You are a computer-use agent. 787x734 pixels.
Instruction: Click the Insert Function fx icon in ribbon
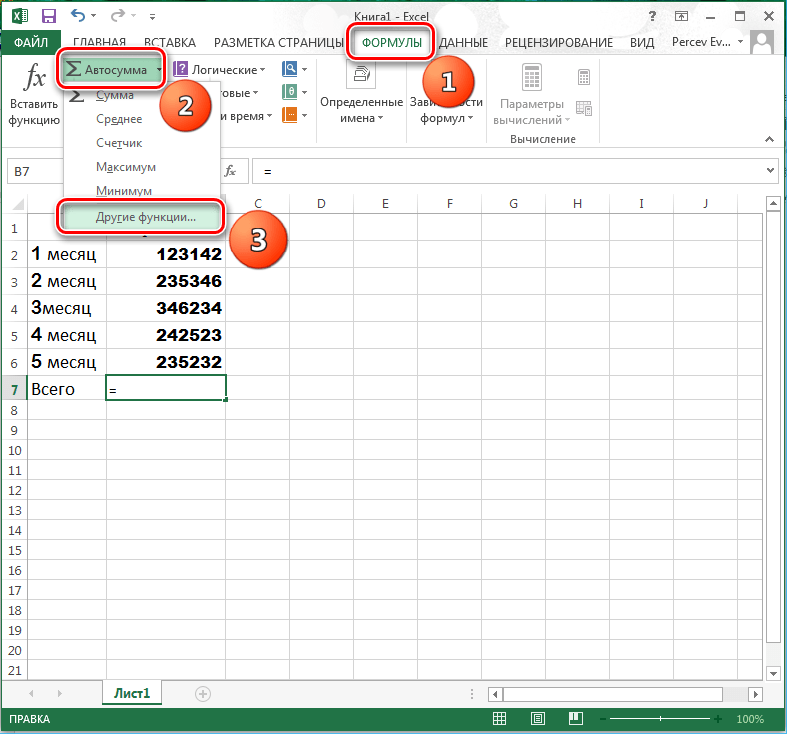click(35, 77)
